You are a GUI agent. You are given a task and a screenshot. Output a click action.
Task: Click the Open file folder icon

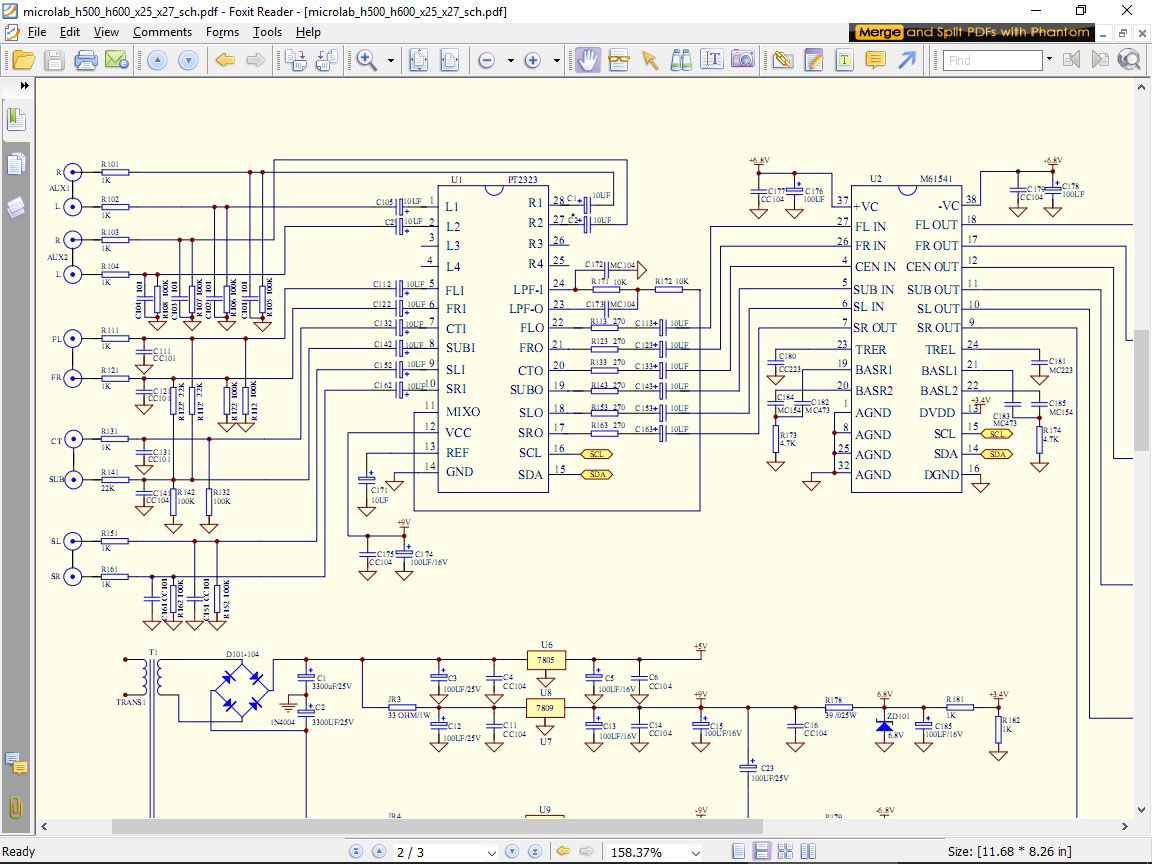[x=23, y=60]
